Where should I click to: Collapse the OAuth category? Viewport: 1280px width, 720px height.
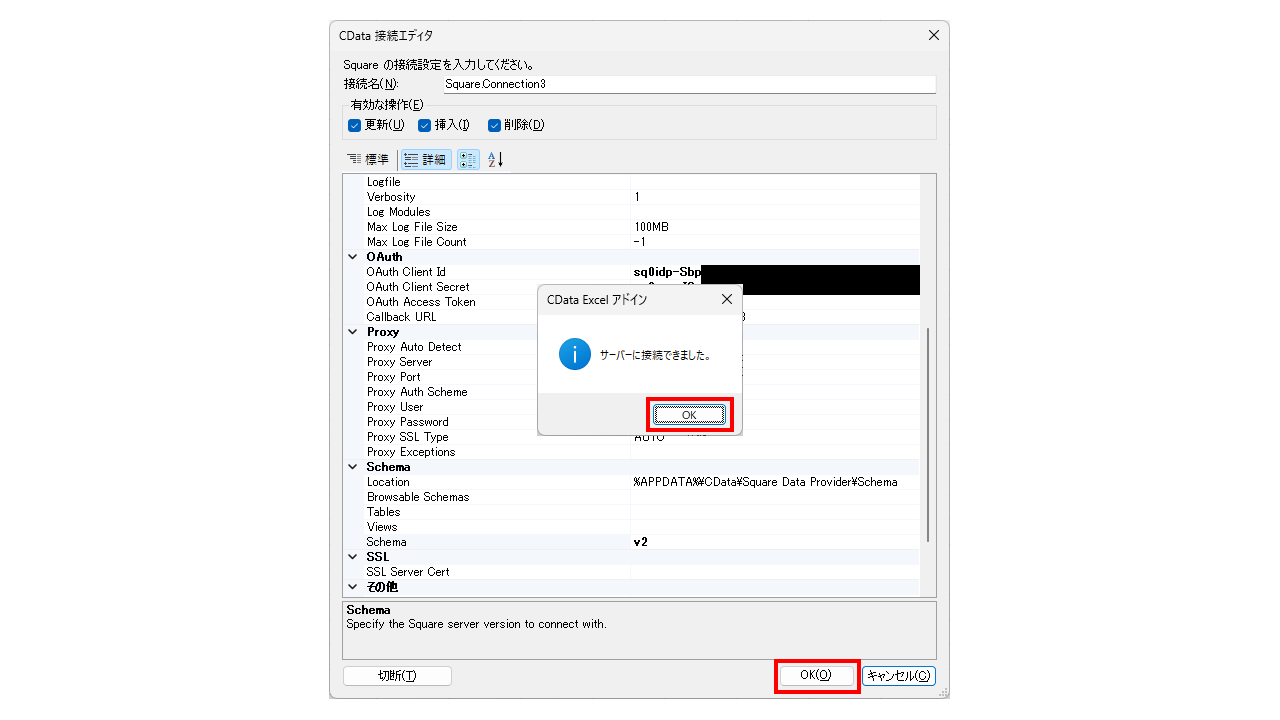point(352,257)
